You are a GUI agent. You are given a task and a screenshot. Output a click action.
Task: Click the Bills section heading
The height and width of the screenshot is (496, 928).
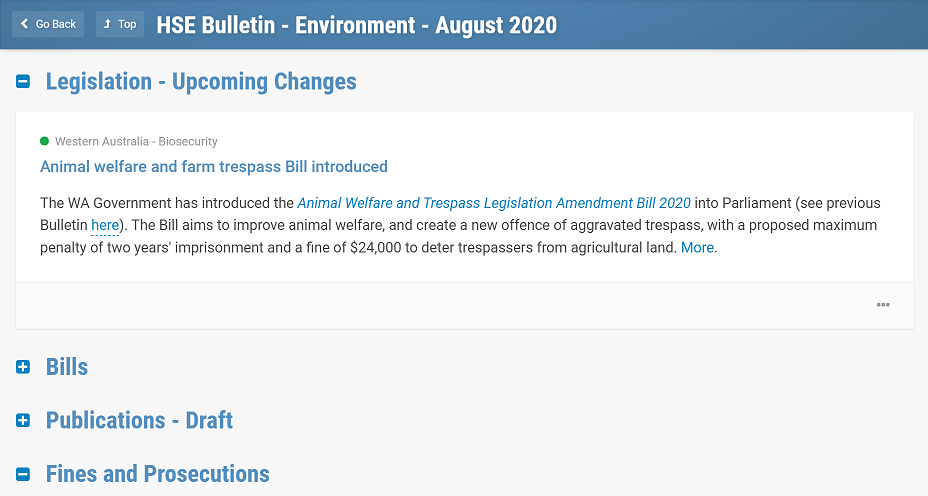[67, 367]
